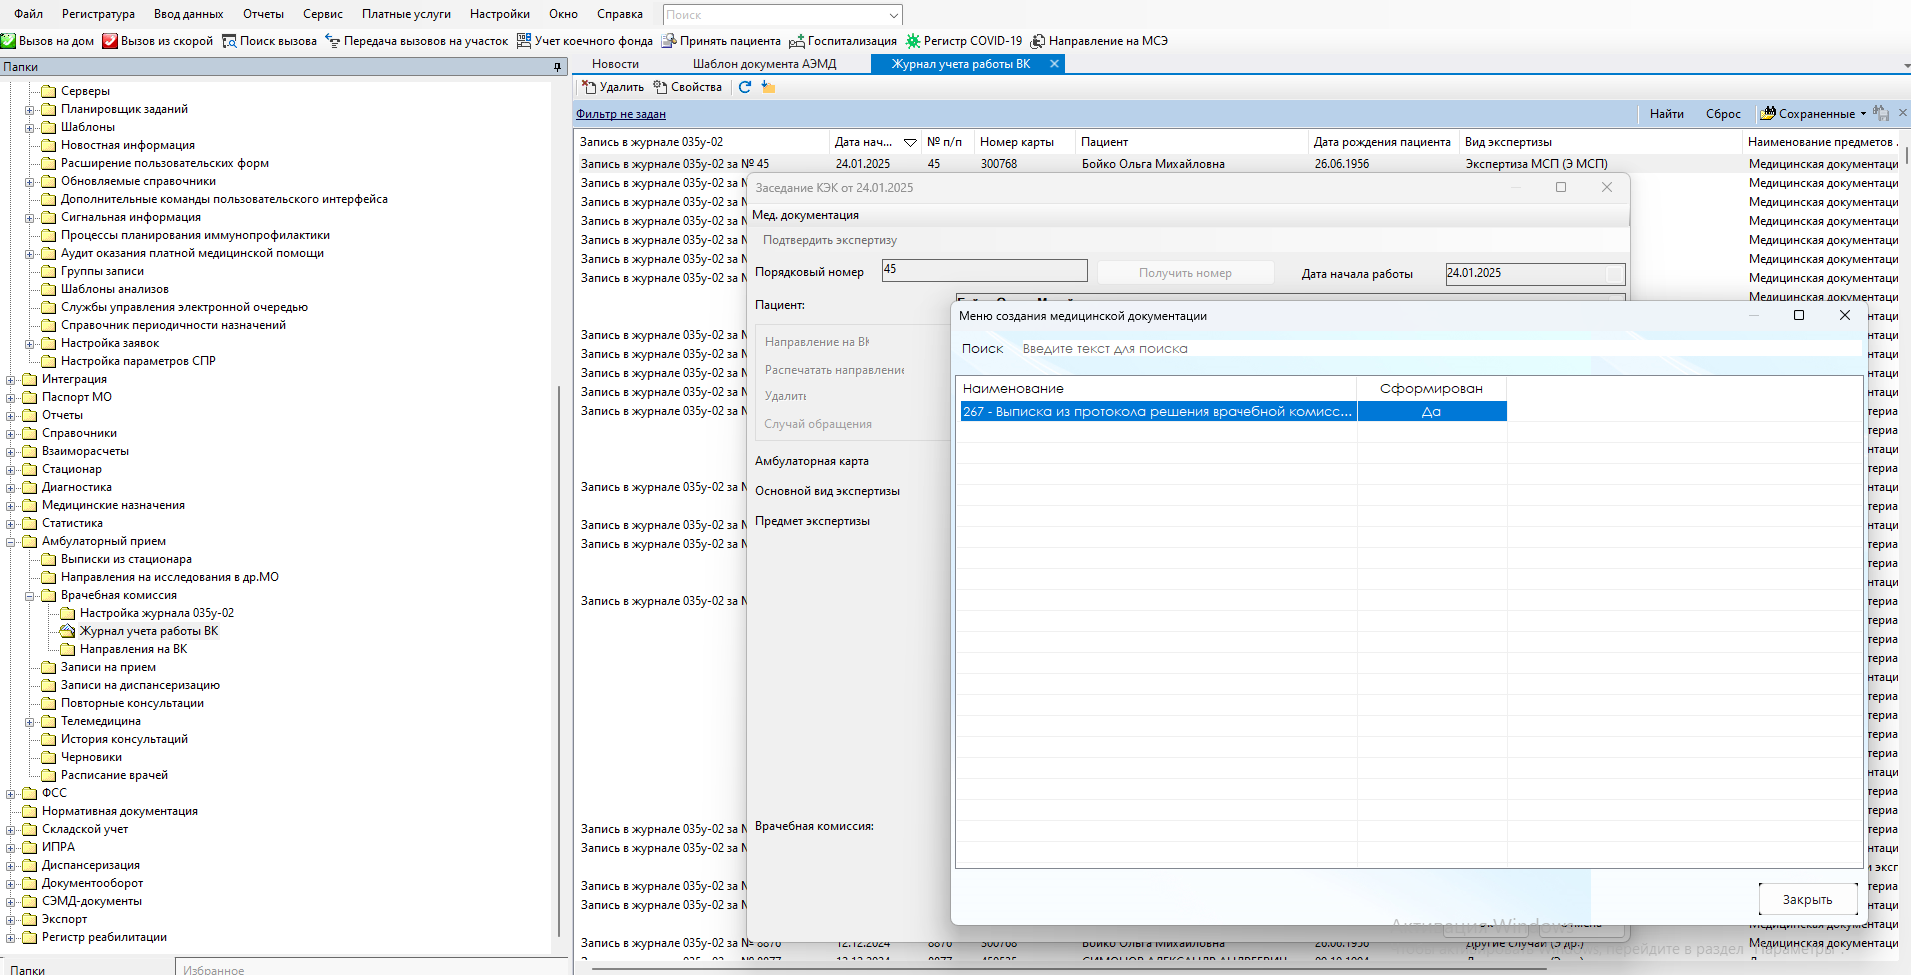
Task: Pin the Папки panel
Action: coord(558,67)
